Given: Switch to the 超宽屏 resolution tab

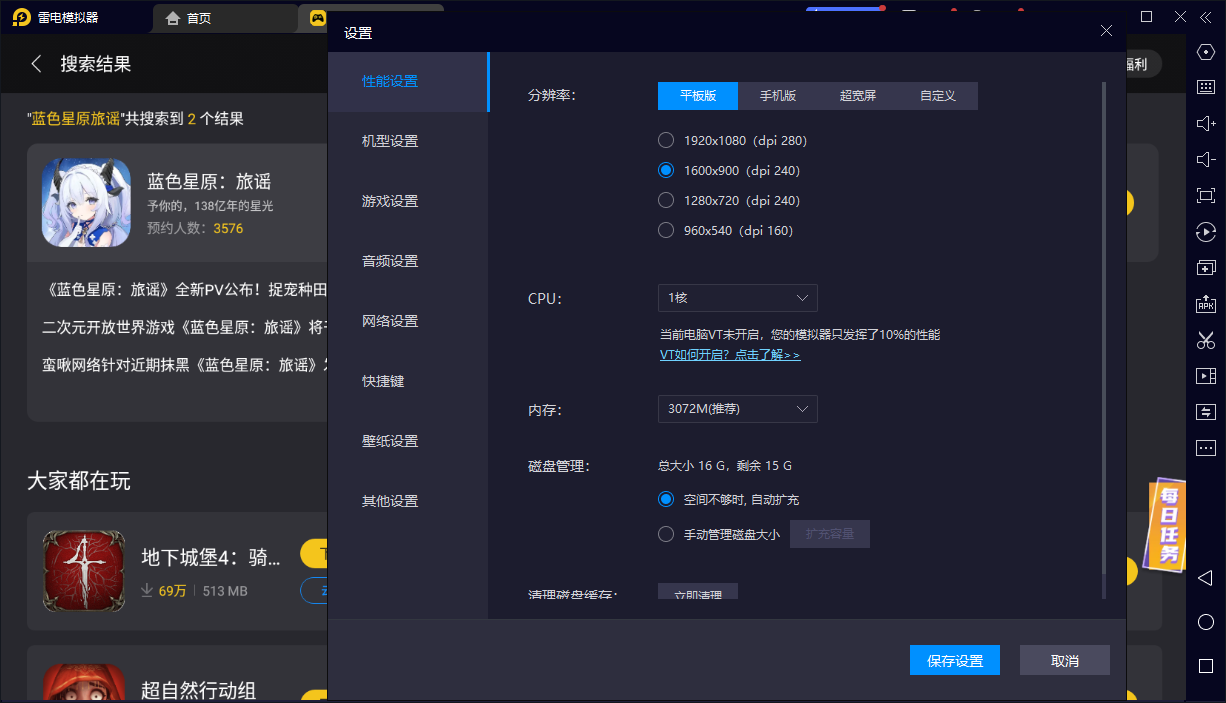Looking at the screenshot, I should [x=858, y=96].
